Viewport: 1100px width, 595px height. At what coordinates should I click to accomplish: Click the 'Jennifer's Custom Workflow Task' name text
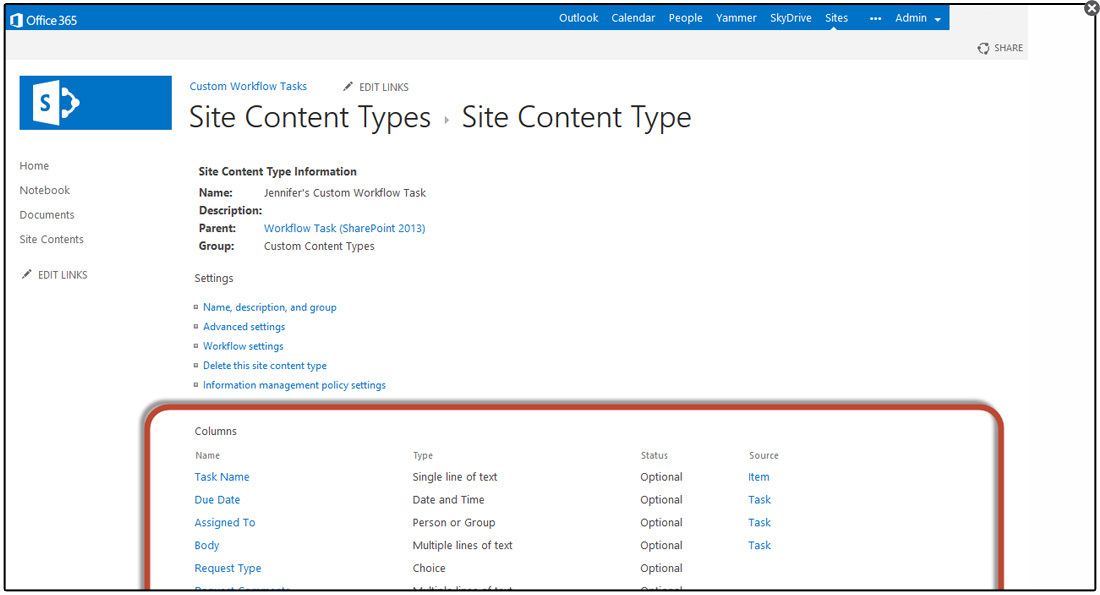[344, 193]
